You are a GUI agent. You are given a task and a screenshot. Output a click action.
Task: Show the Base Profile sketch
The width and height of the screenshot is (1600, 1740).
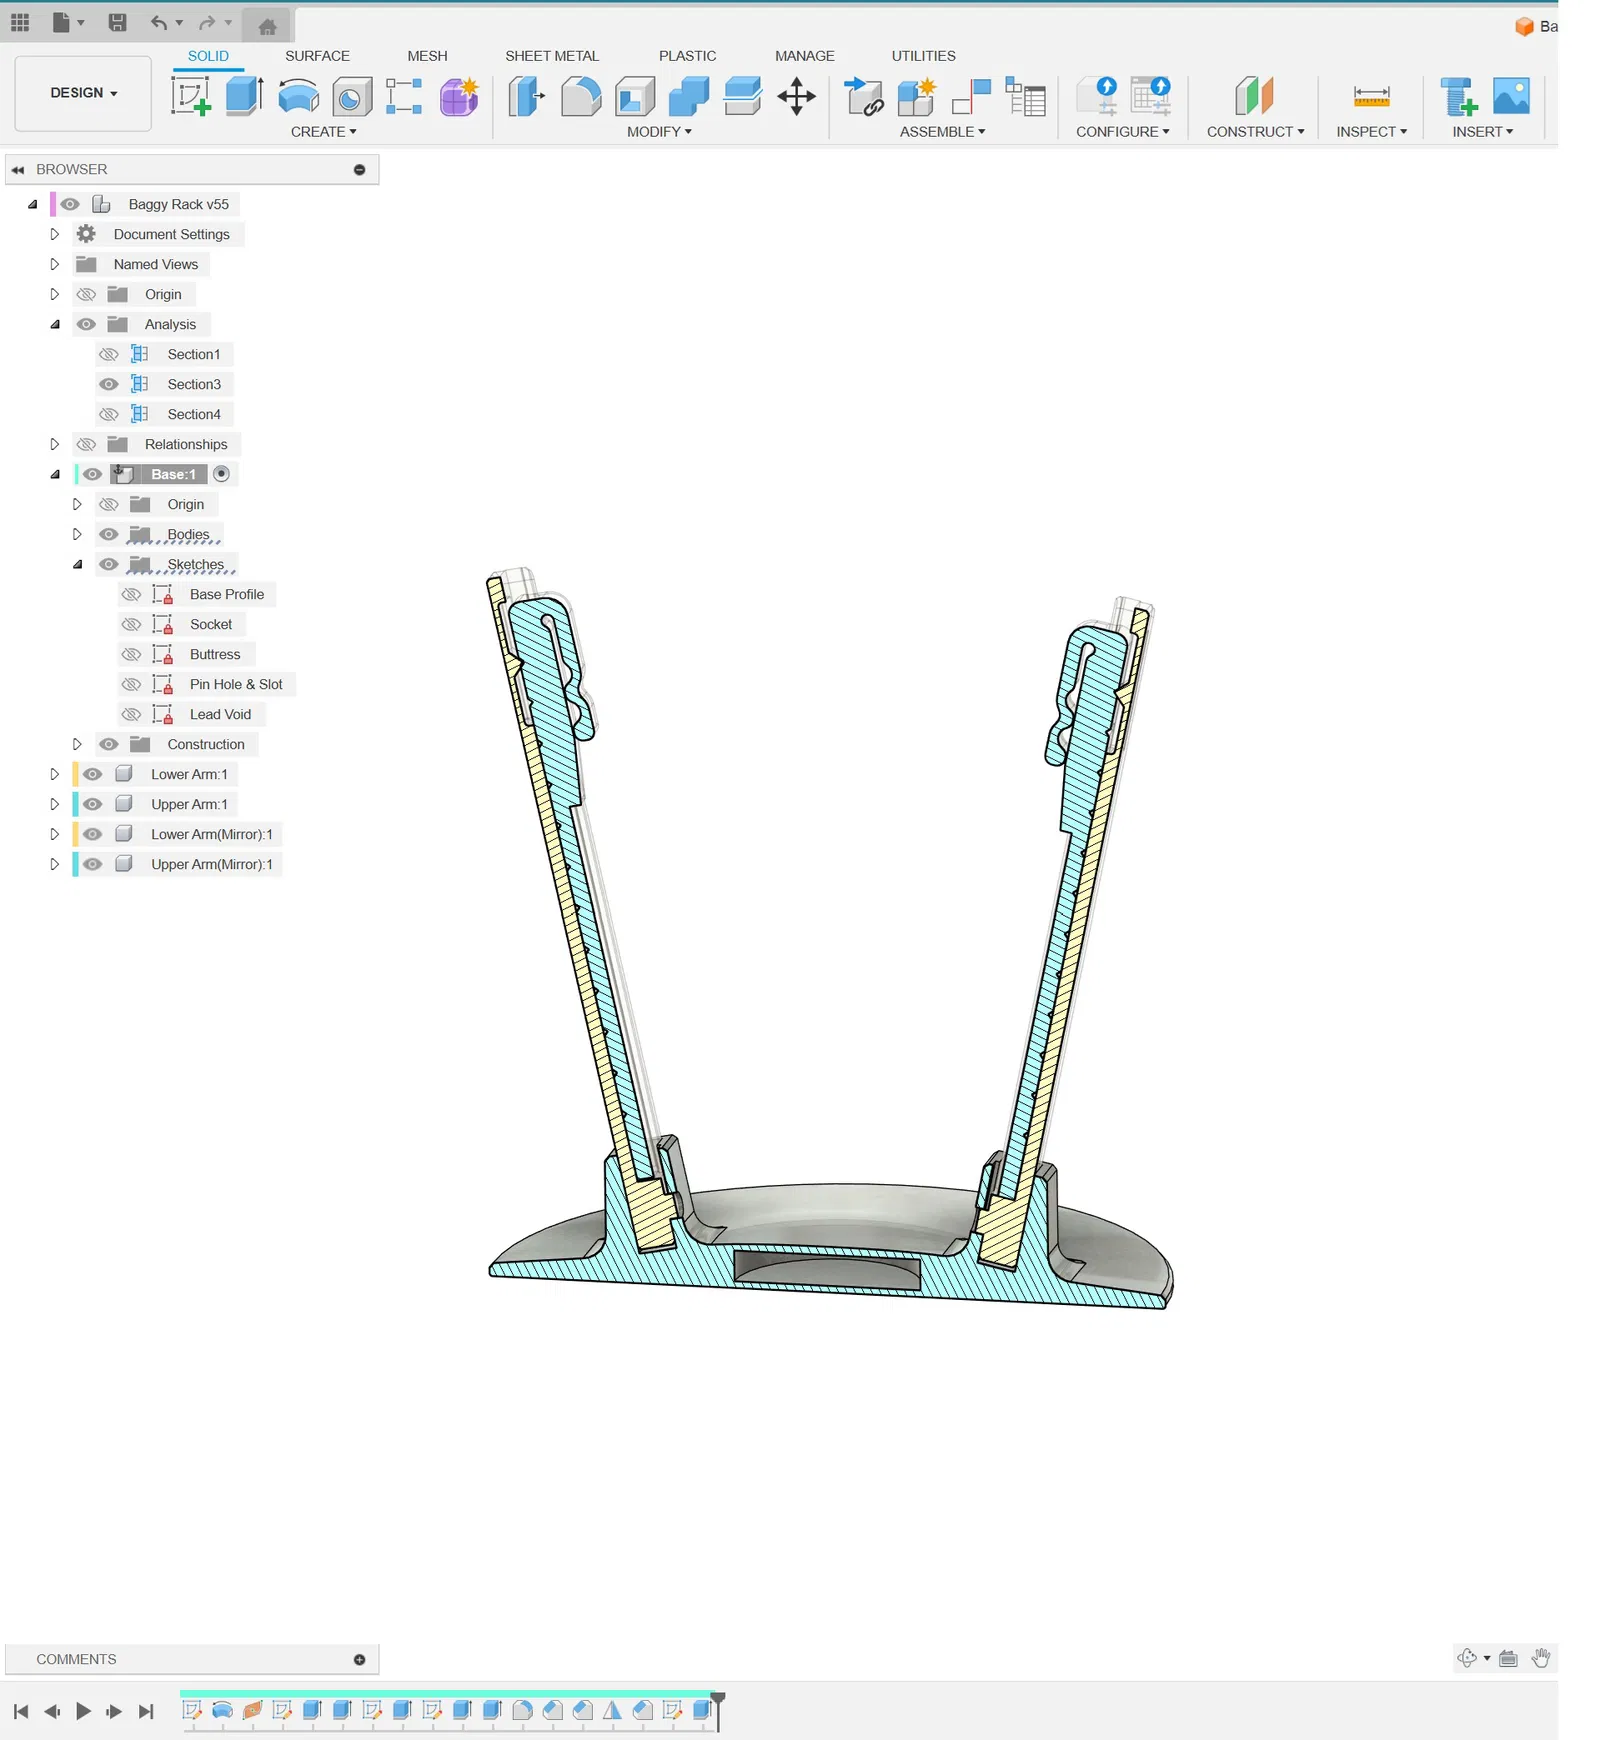(x=131, y=594)
